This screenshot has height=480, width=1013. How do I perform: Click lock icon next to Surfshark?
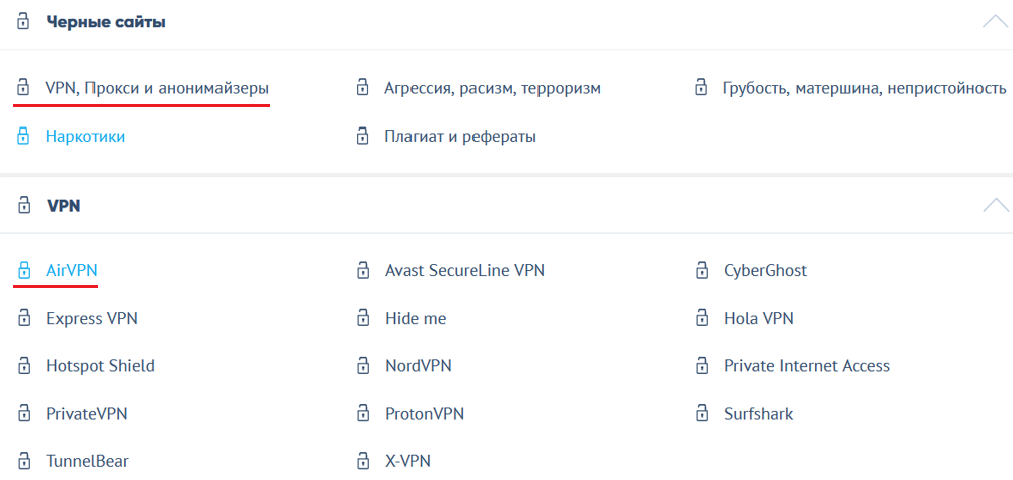(x=702, y=413)
